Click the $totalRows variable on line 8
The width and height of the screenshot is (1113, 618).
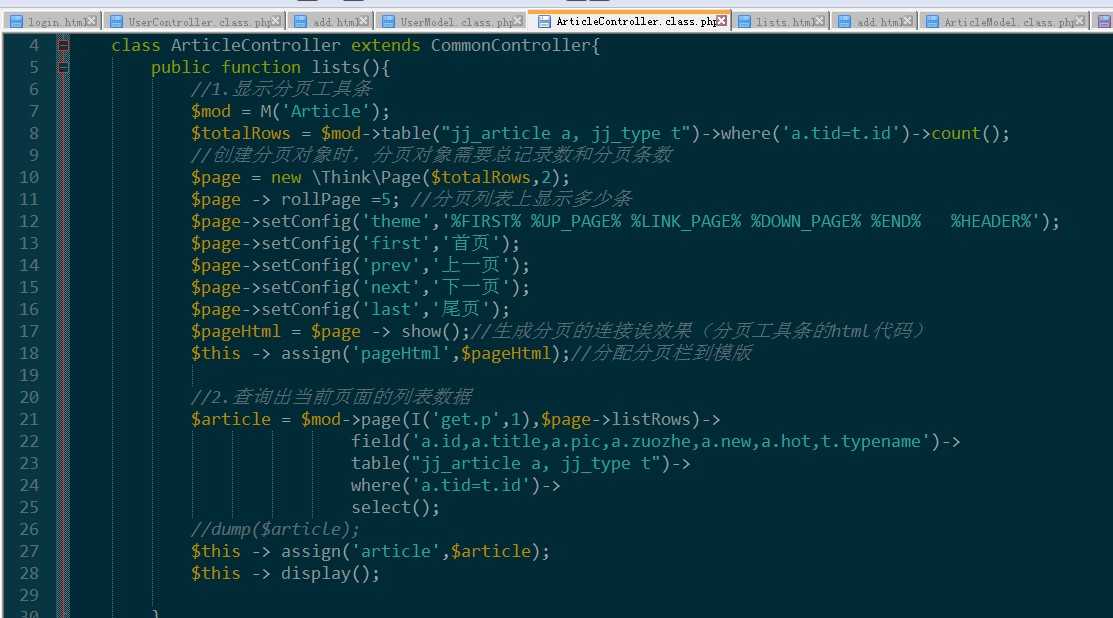pyautogui.click(x=240, y=133)
